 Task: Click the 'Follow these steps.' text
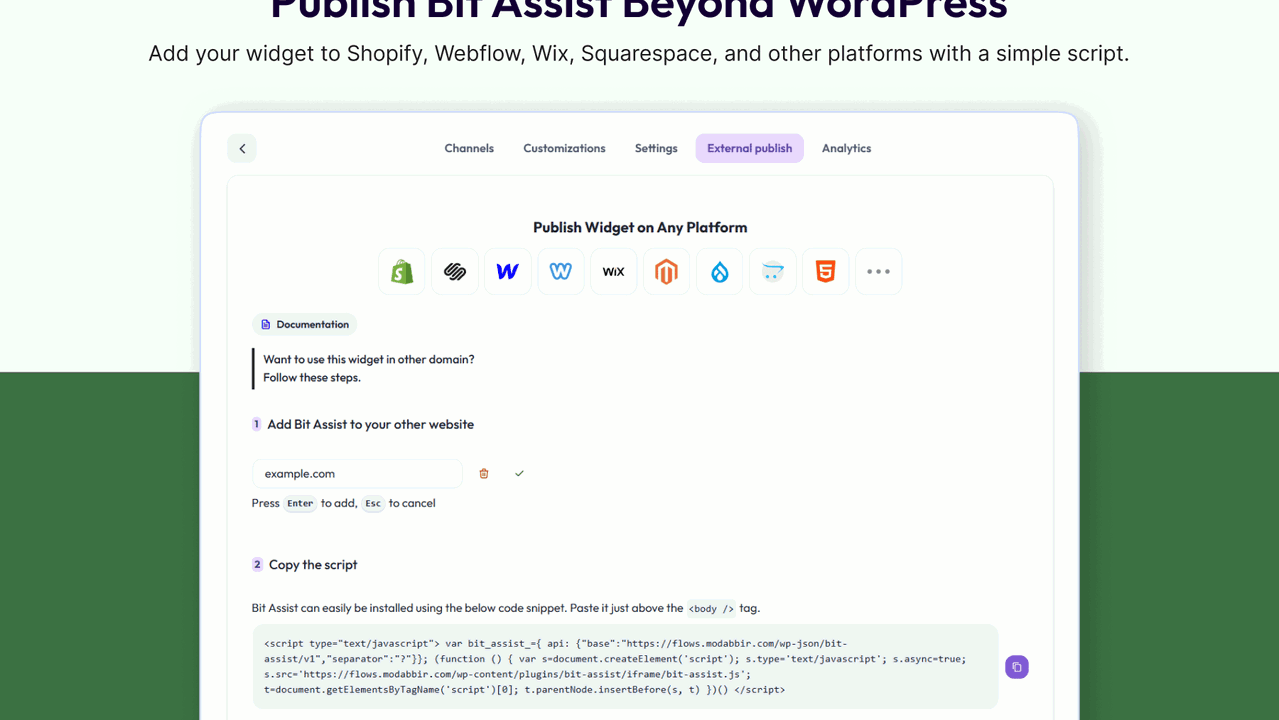point(312,378)
